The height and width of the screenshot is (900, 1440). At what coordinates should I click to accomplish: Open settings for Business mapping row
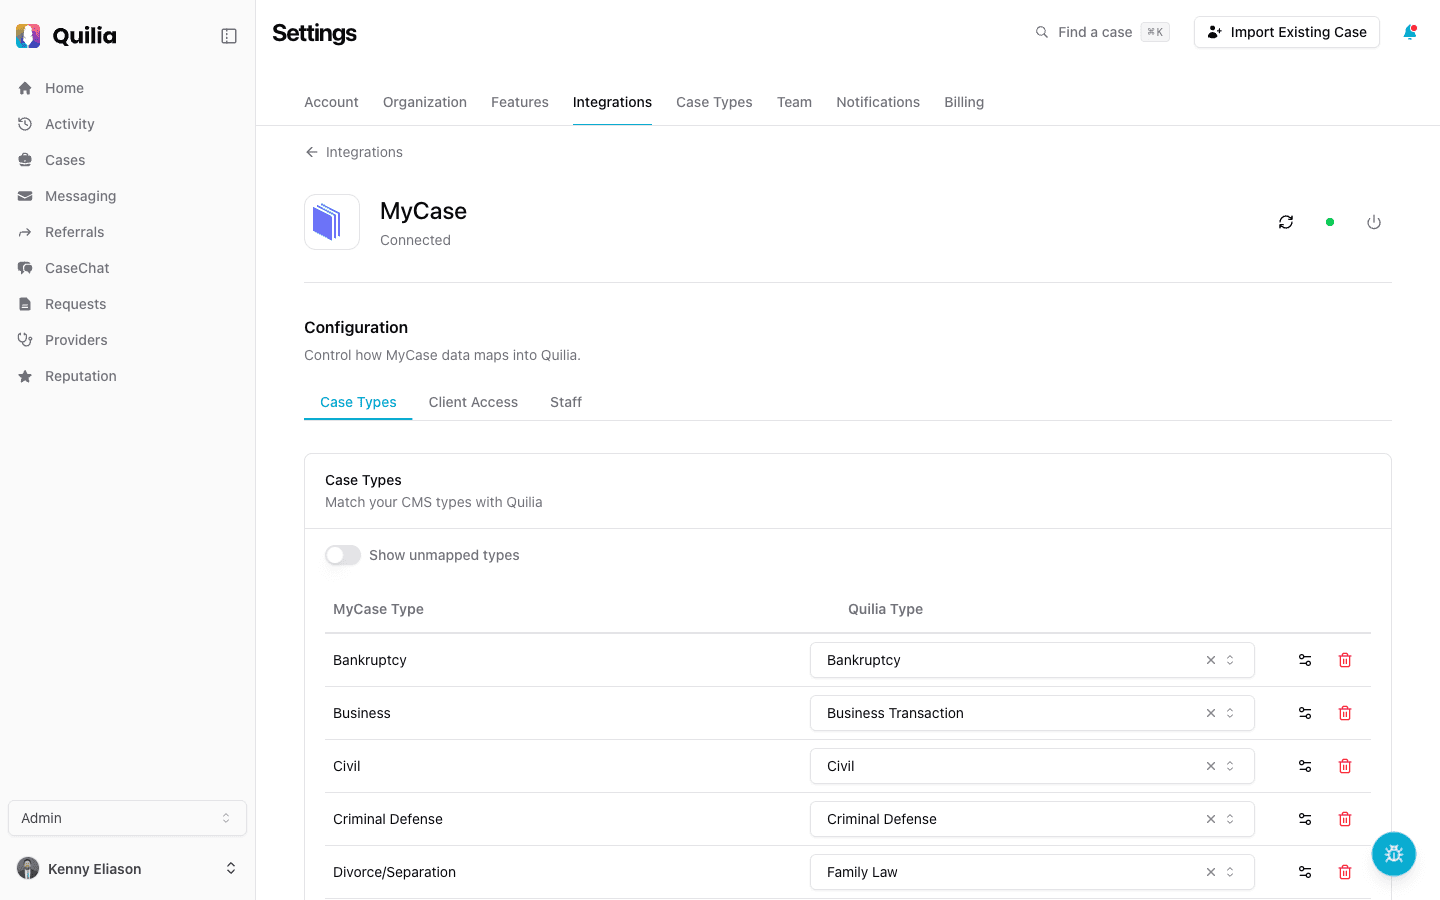click(x=1305, y=713)
